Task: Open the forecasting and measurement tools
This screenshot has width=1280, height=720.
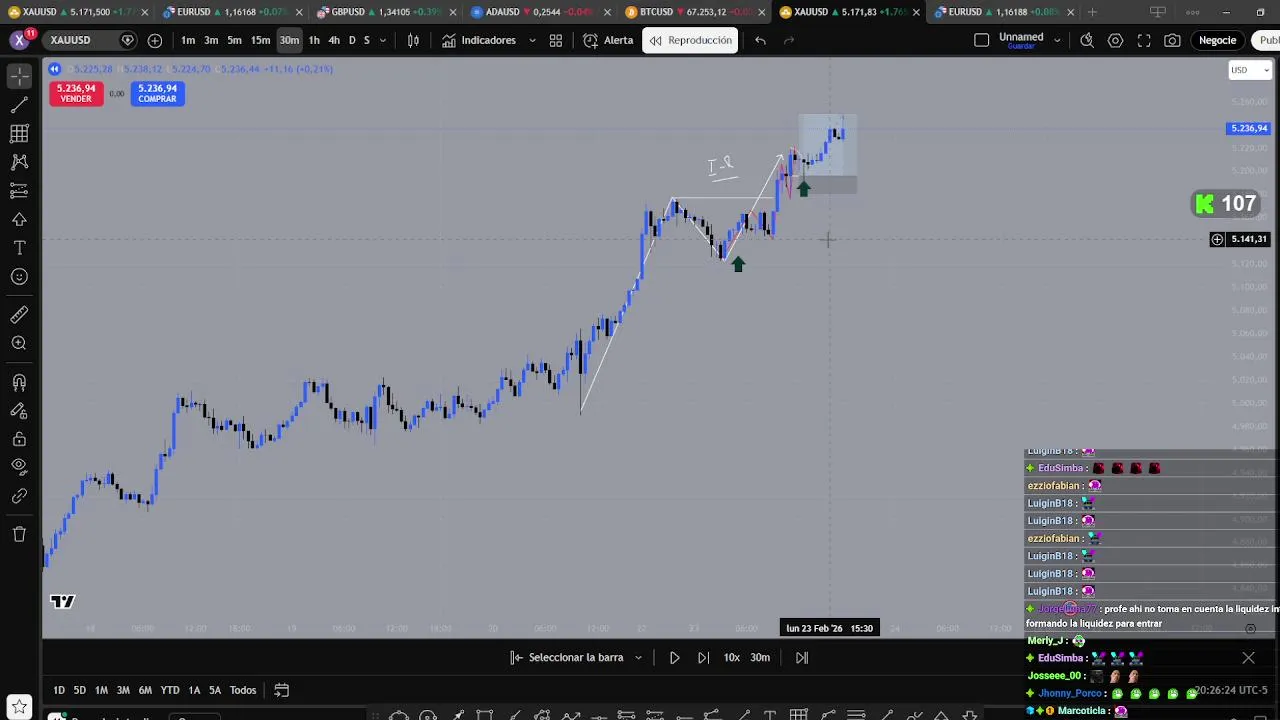Action: (19, 191)
